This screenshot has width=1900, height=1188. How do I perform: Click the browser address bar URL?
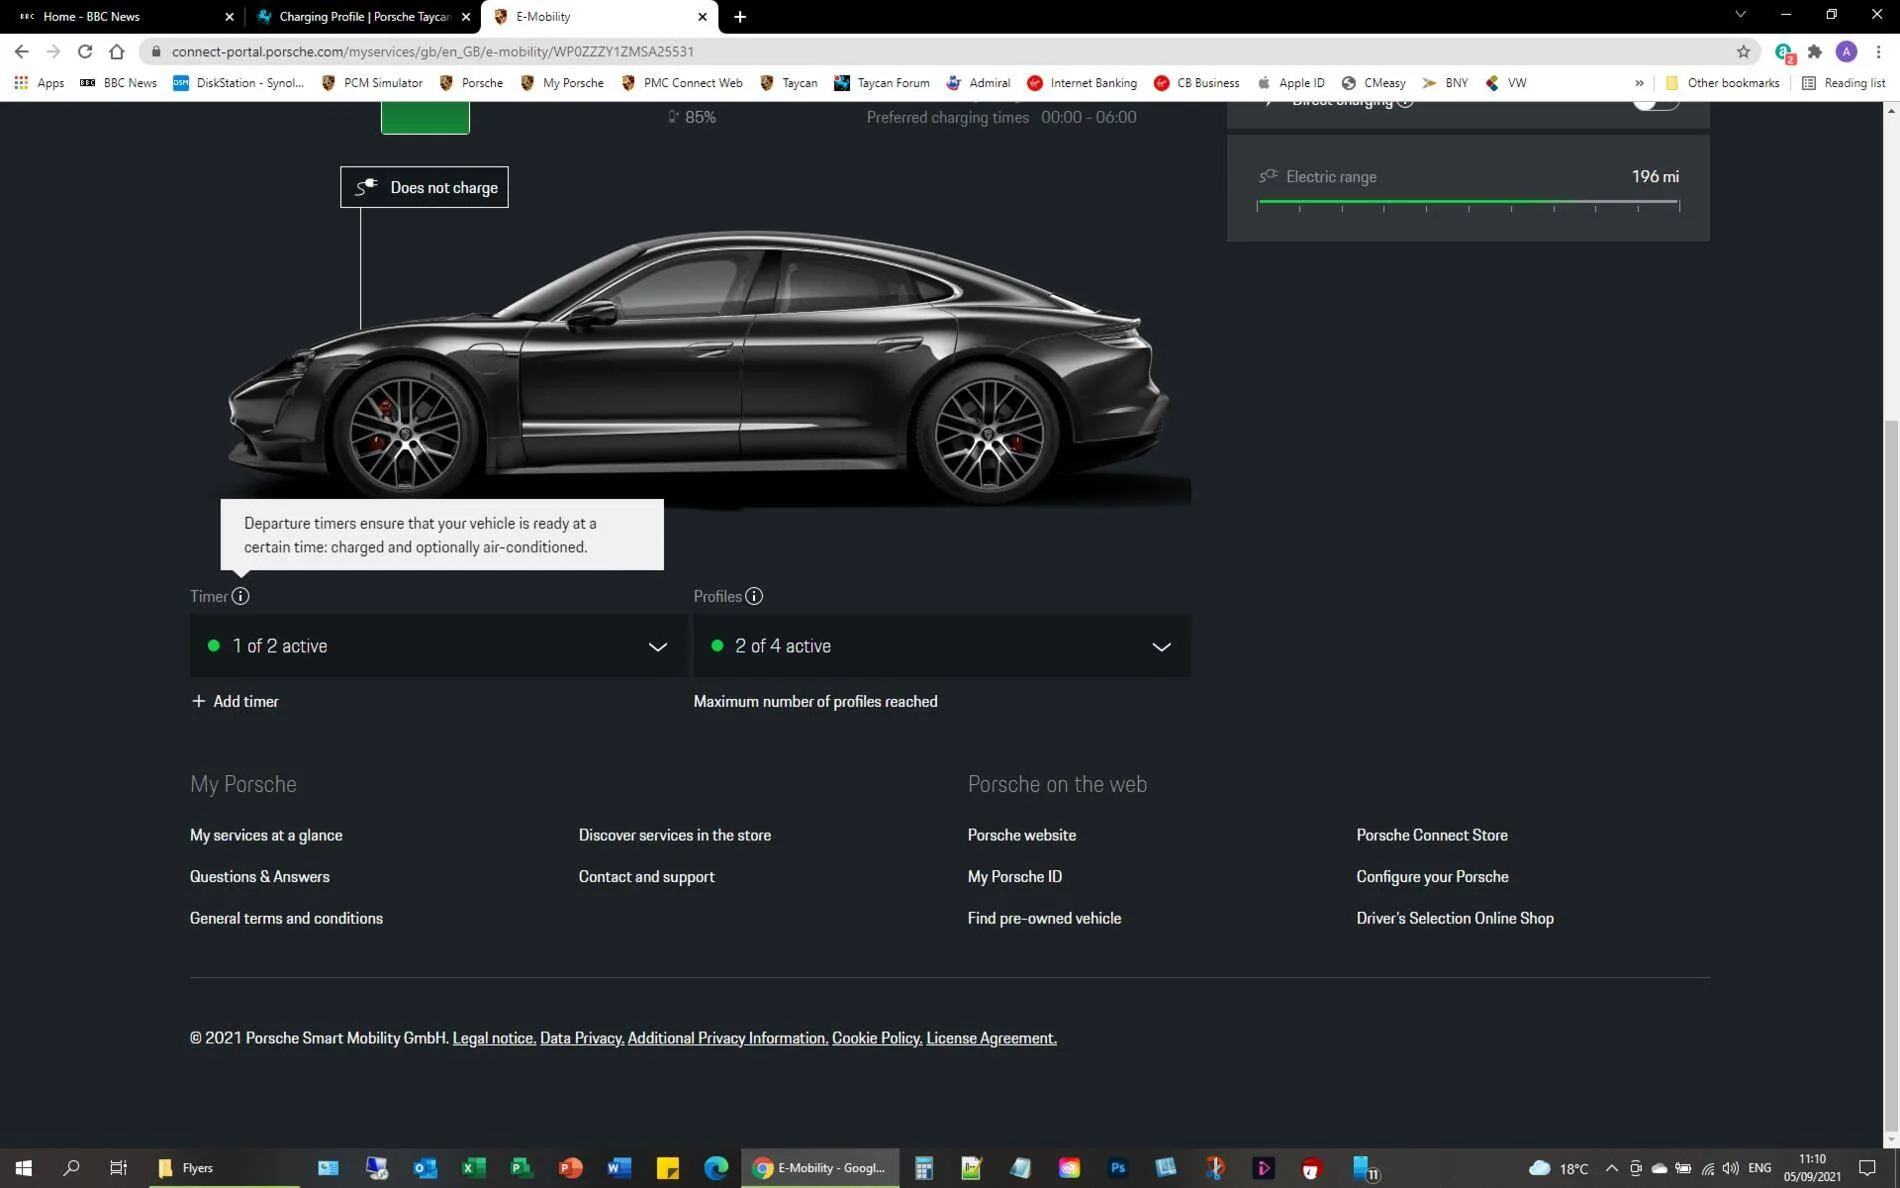click(432, 51)
